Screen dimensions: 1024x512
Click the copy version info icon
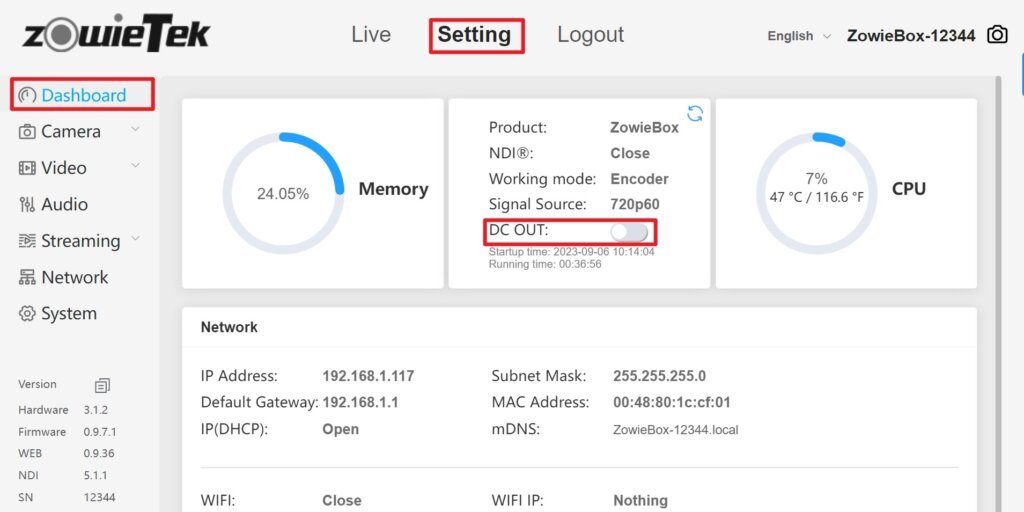[x=102, y=385]
